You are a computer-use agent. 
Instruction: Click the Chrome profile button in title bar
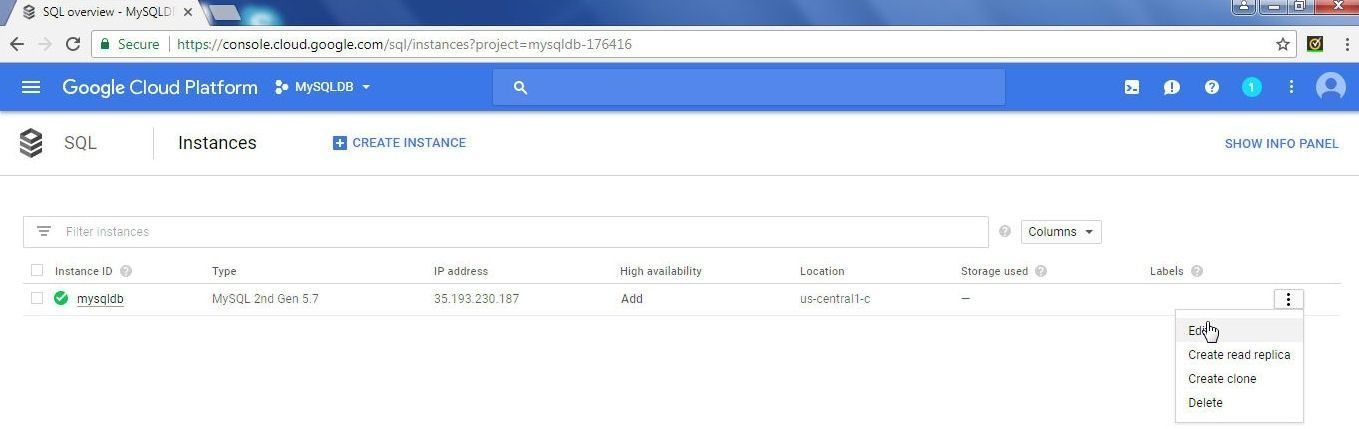[x=1244, y=6]
